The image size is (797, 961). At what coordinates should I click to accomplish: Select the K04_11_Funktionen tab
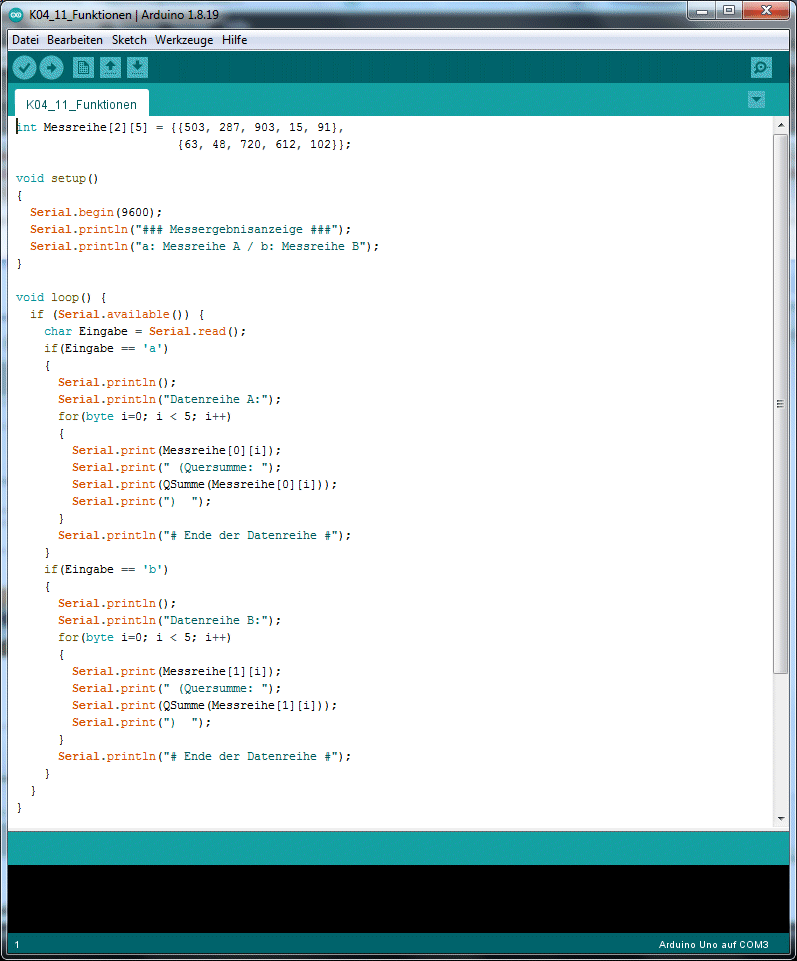(x=82, y=104)
